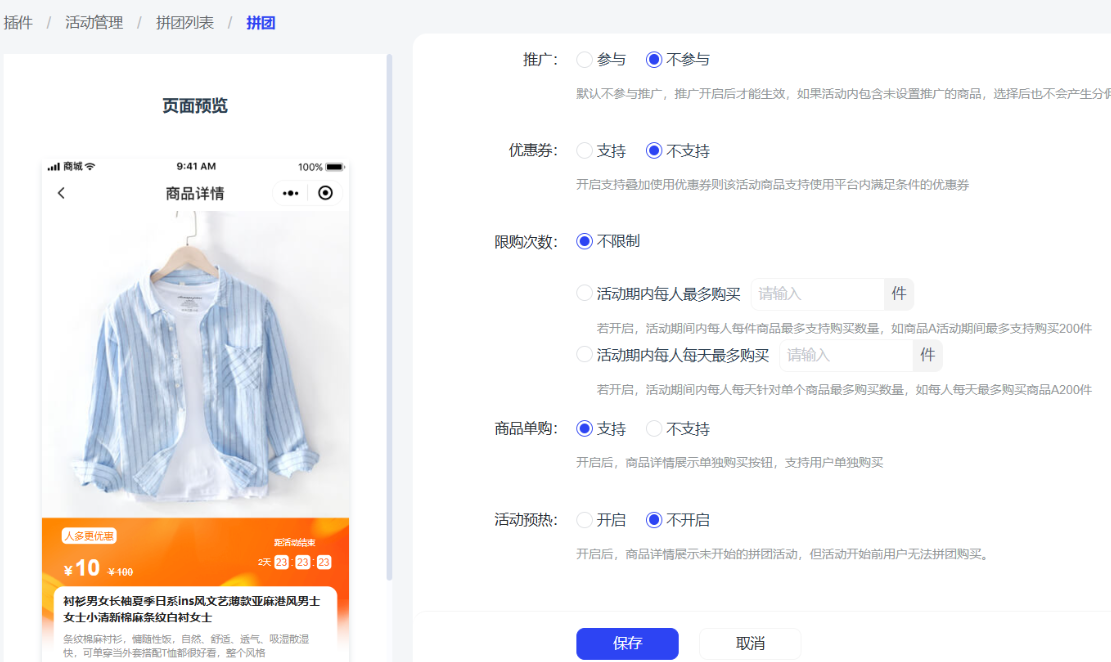
Task: Navigate to 插件 breadcrumb
Action: (x=18, y=22)
